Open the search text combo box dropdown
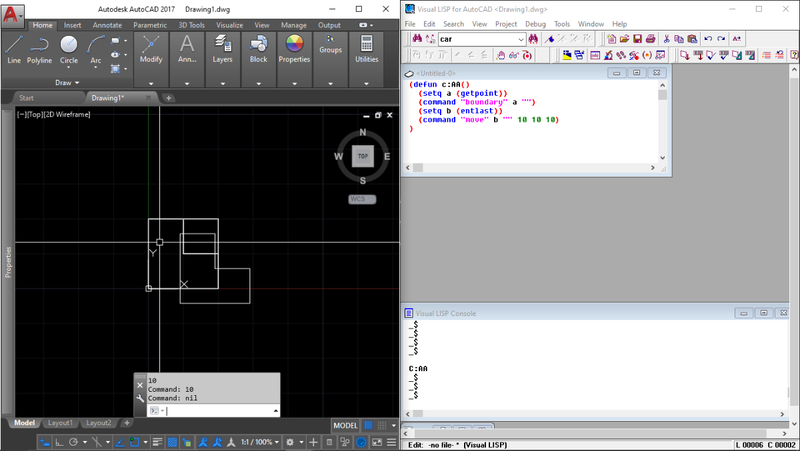Image resolution: width=800 pixels, height=451 pixels. tap(521, 39)
